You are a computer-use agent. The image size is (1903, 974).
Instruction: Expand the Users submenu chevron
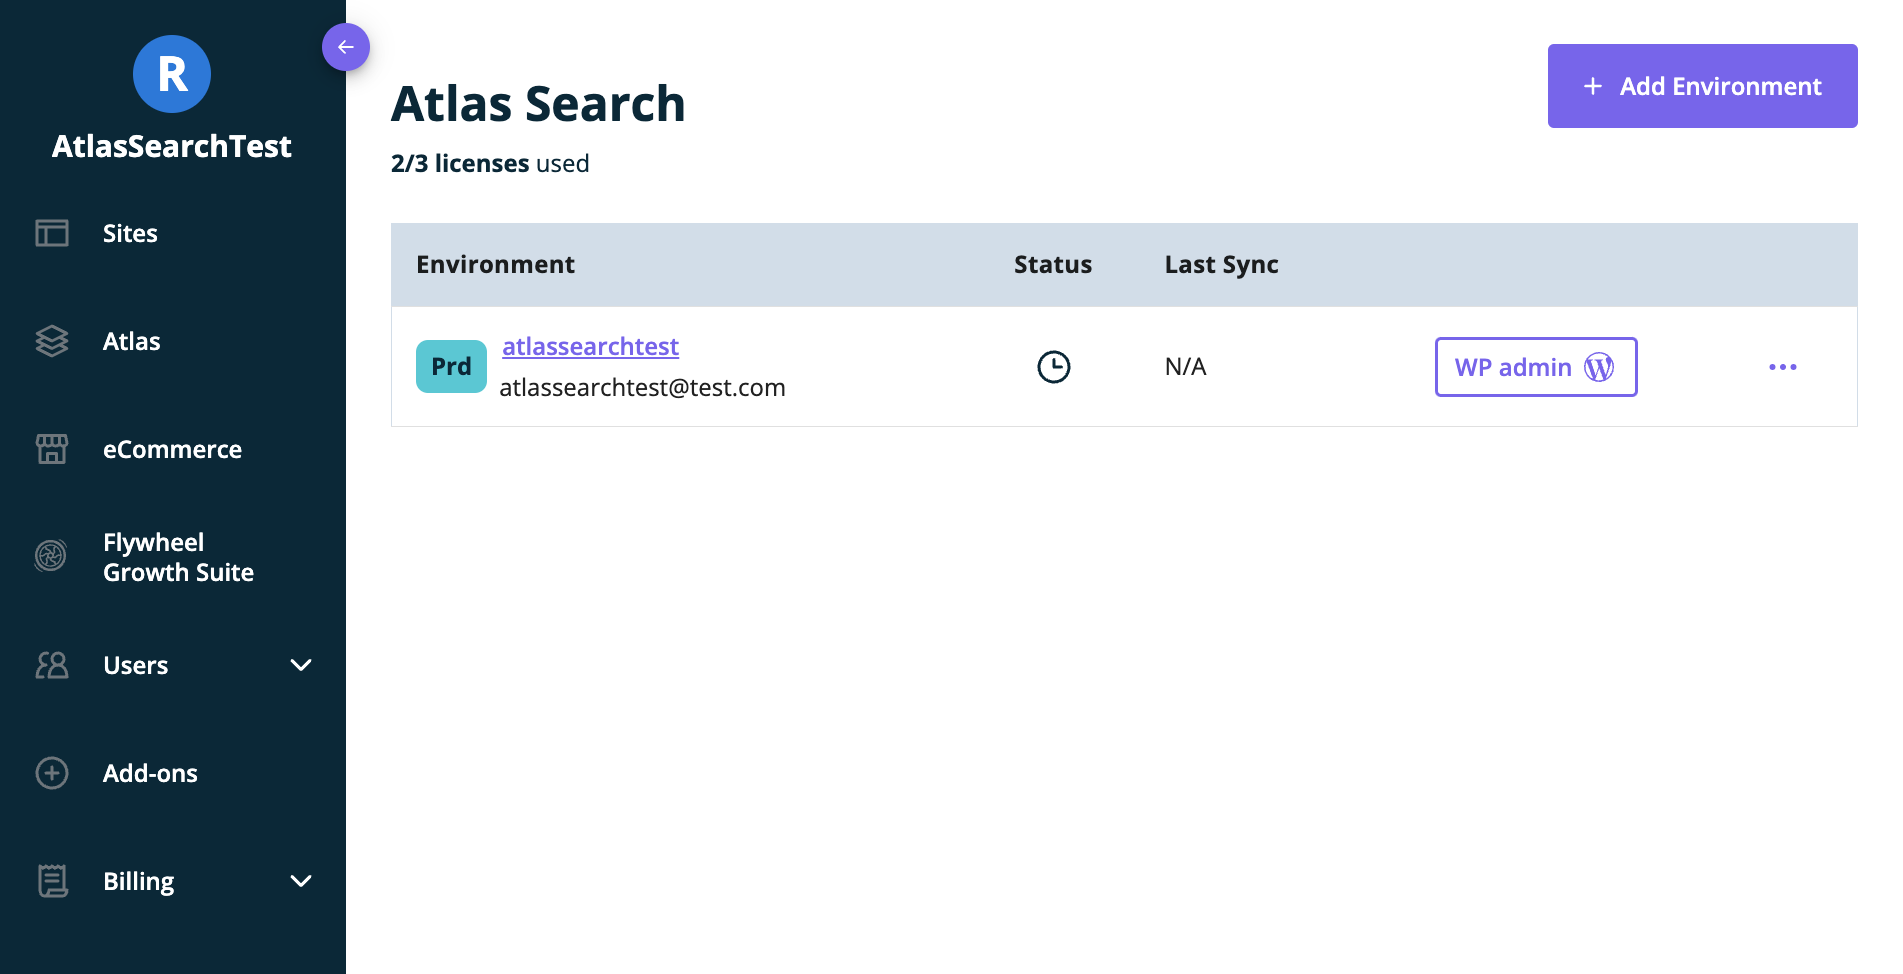[301, 665]
